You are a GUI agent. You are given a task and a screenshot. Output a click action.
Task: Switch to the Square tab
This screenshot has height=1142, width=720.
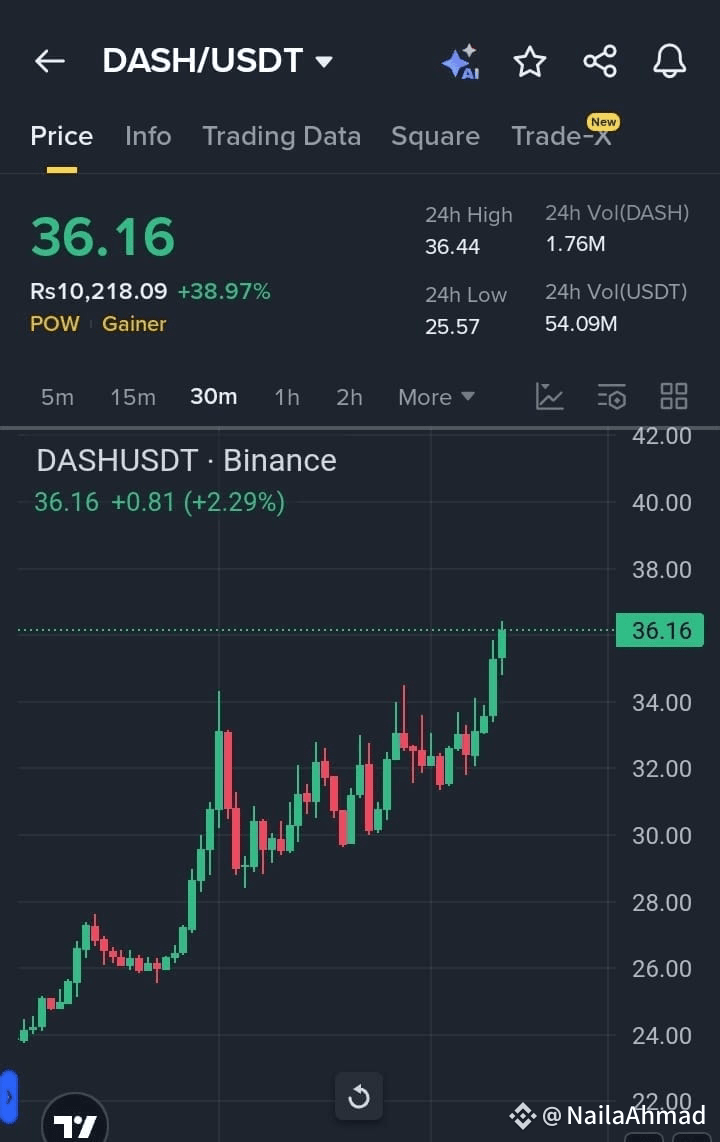[x=435, y=136]
